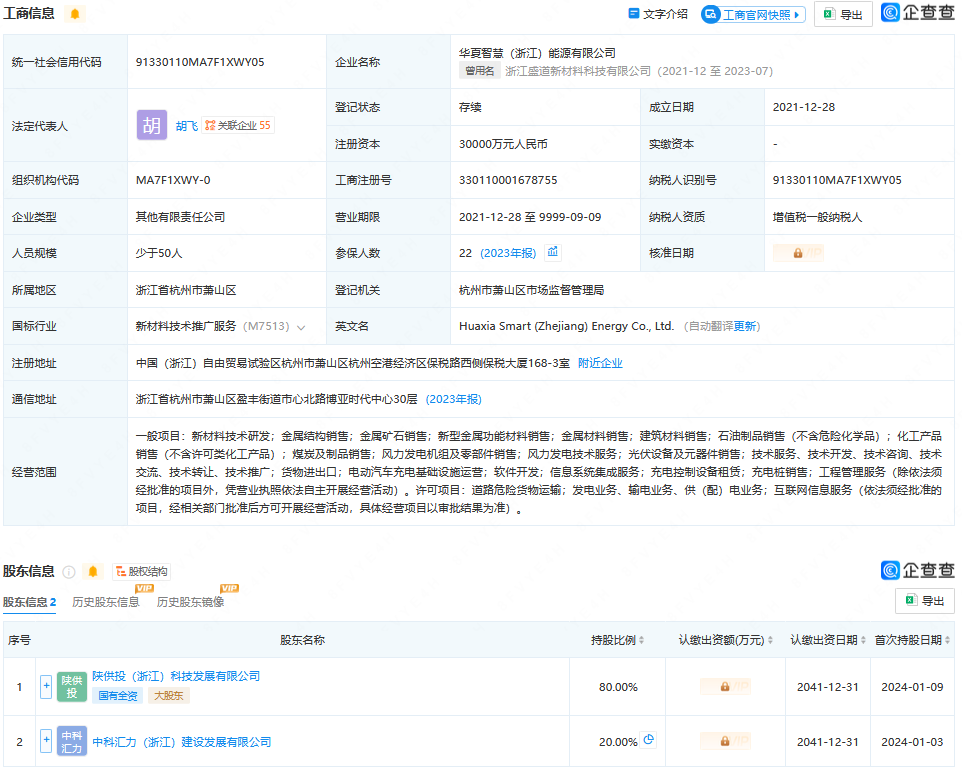The height and width of the screenshot is (773, 962).
Task: Click the bell alert icon beside 股东信息
Action: pyautogui.click(x=93, y=572)
